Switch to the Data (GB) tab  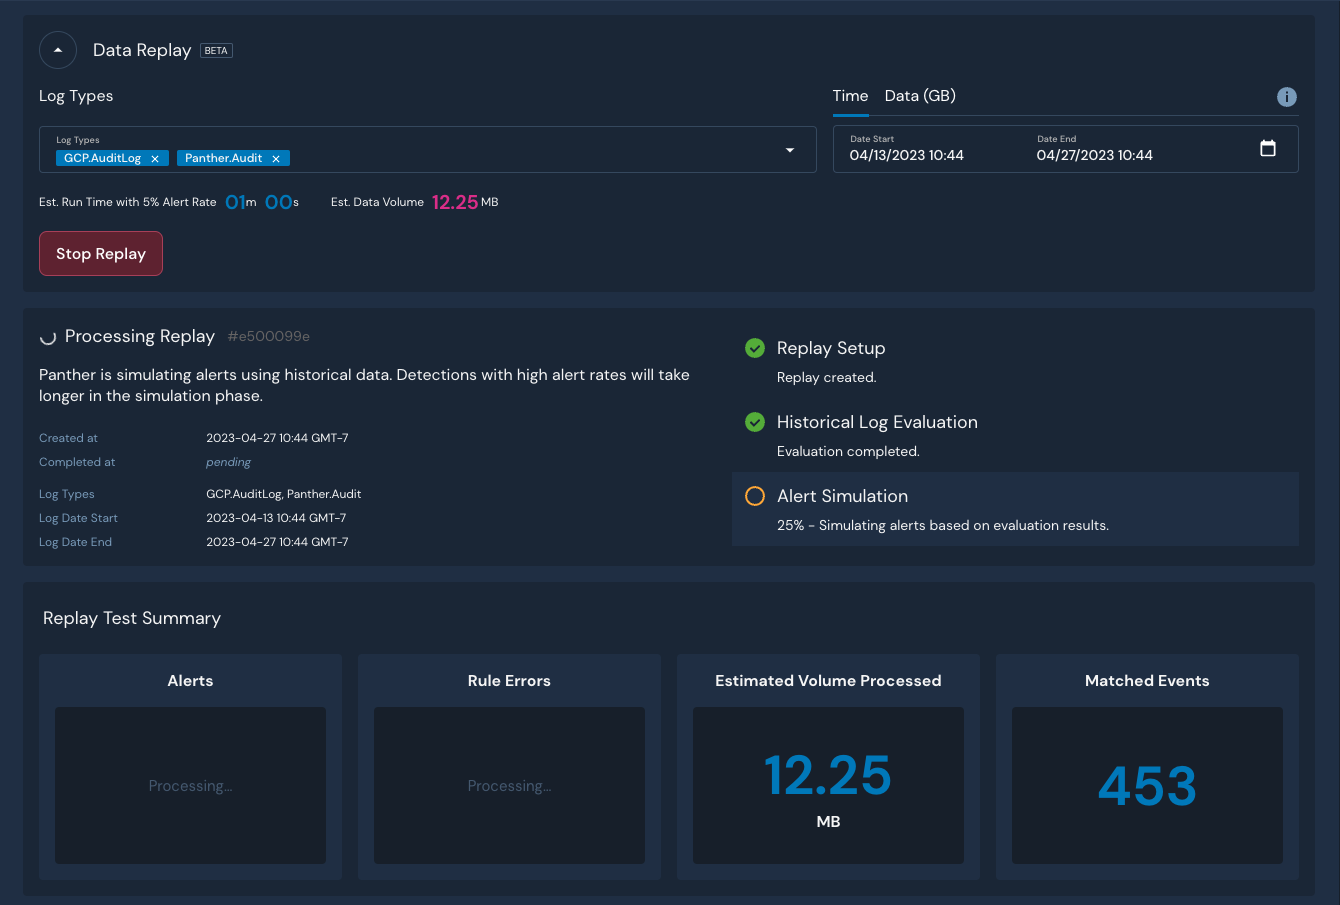click(x=920, y=96)
